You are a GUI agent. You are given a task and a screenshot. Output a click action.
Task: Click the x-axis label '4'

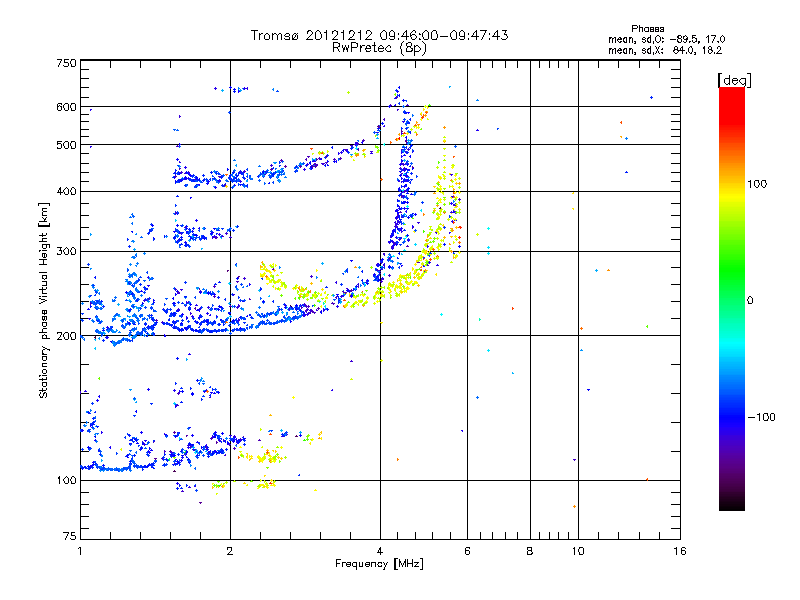tap(380, 551)
